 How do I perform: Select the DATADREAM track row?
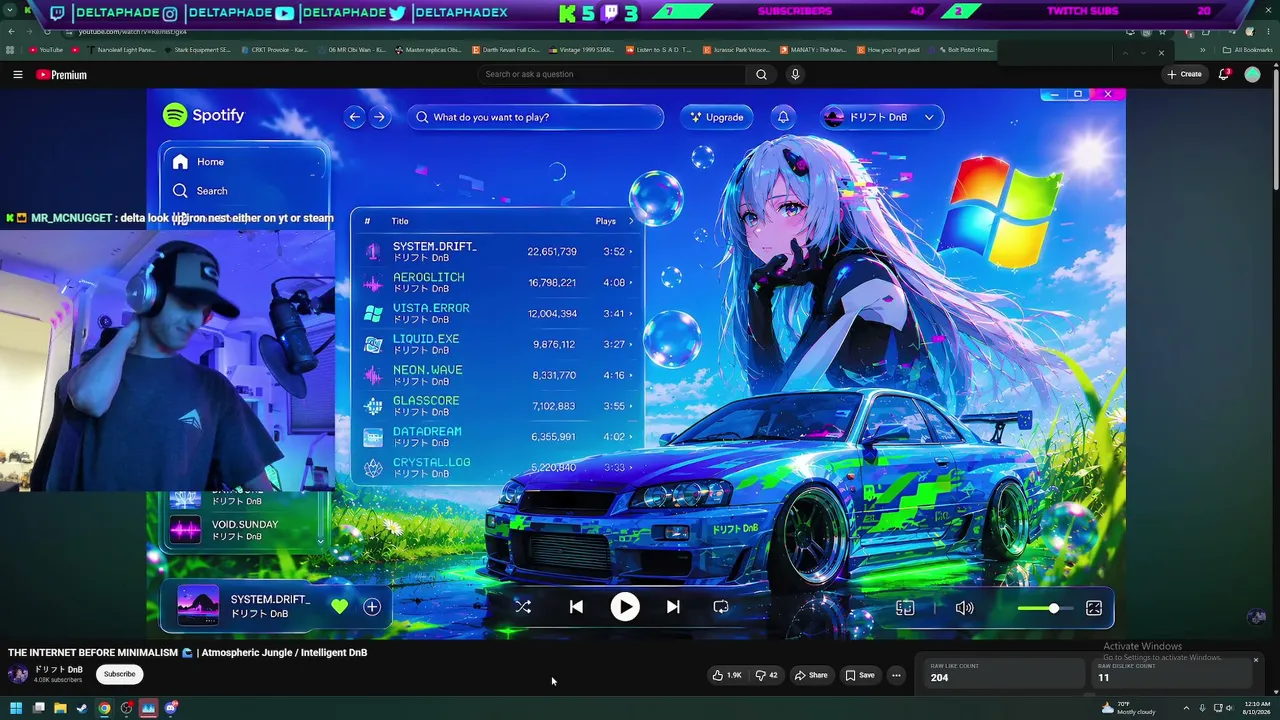click(497, 437)
